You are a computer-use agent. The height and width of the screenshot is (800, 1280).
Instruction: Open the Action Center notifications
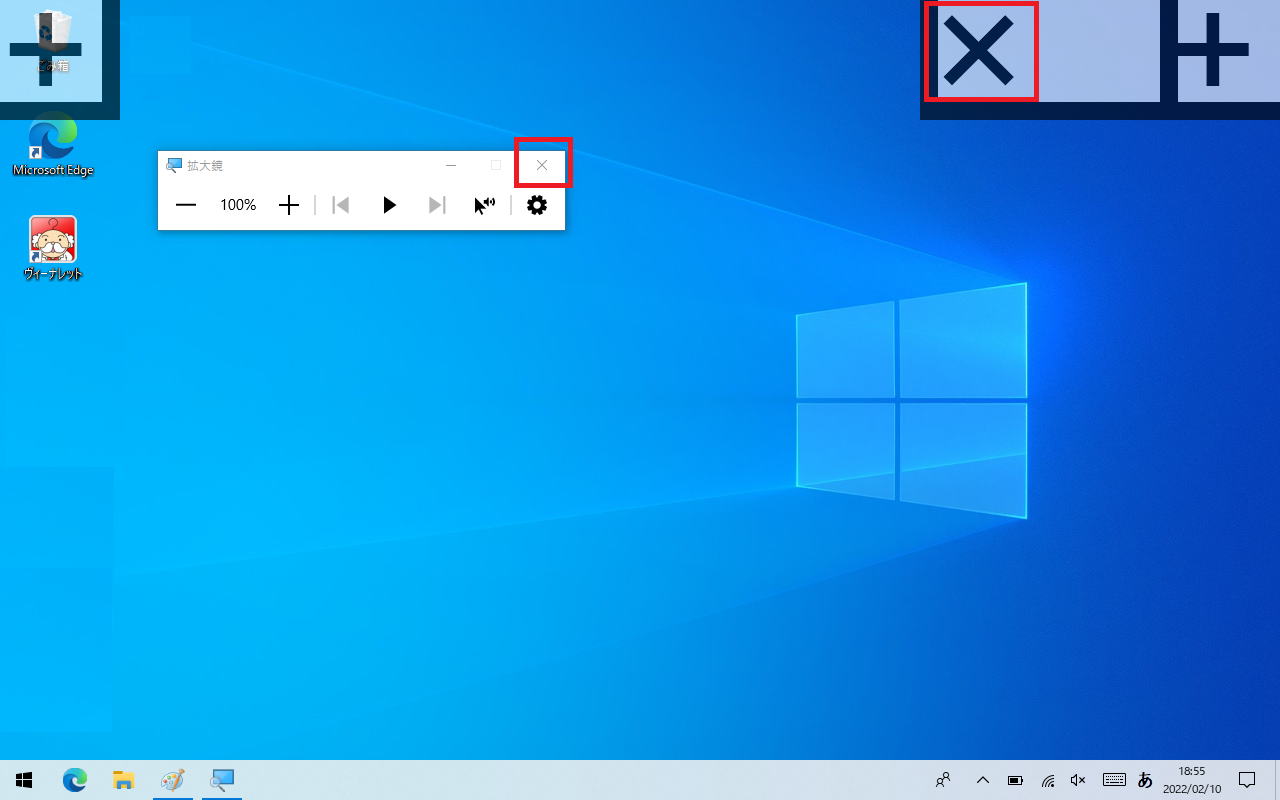click(1247, 780)
